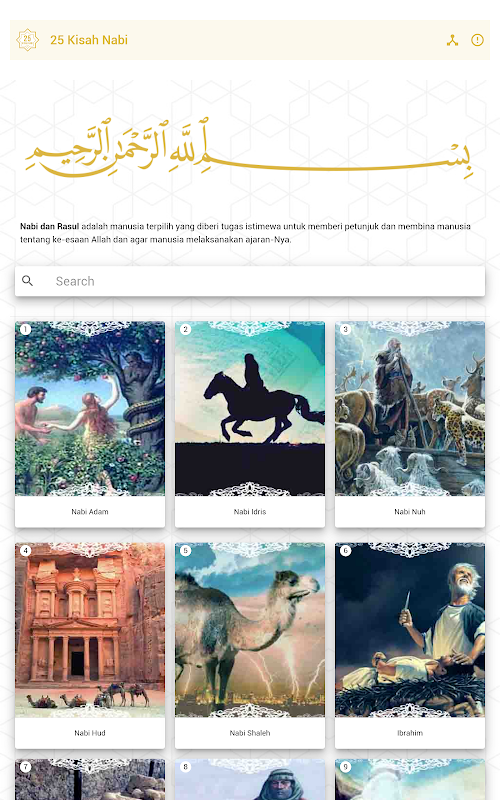This screenshot has height=800, width=500.
Task: Click the 25 Kisah Nabi app logo
Action: [28, 40]
